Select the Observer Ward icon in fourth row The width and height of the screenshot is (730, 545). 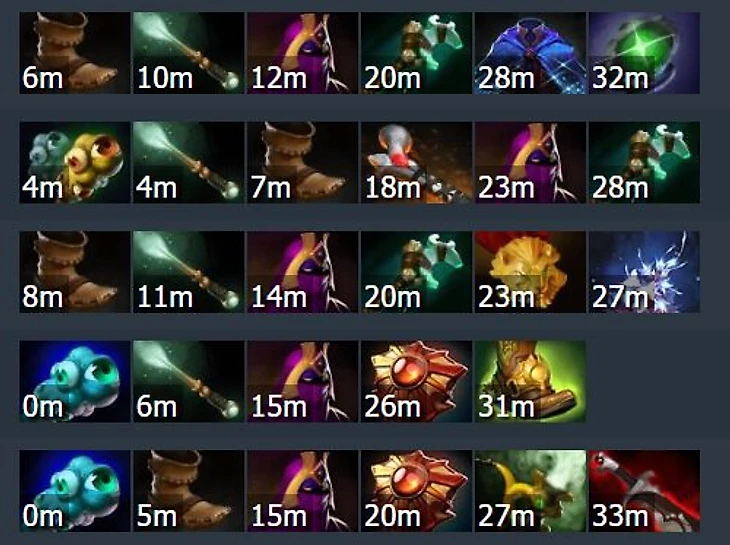coord(74,381)
